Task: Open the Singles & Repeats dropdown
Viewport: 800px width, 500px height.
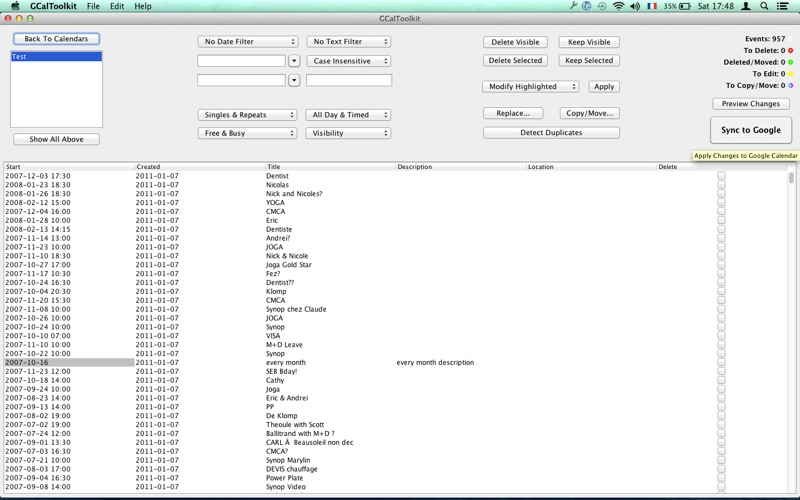Action: tap(247, 115)
